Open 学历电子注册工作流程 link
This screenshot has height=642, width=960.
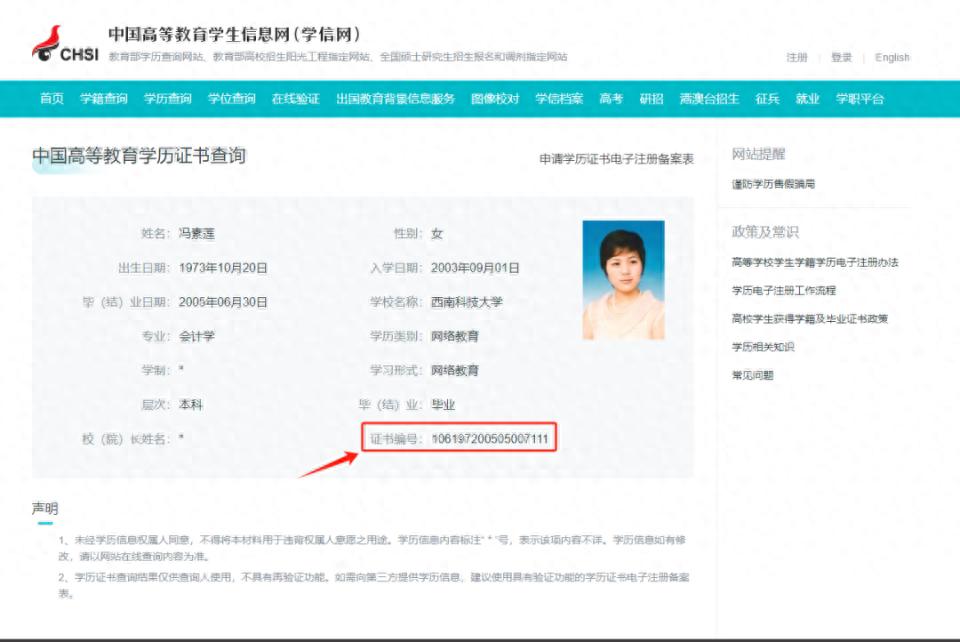coord(783,290)
